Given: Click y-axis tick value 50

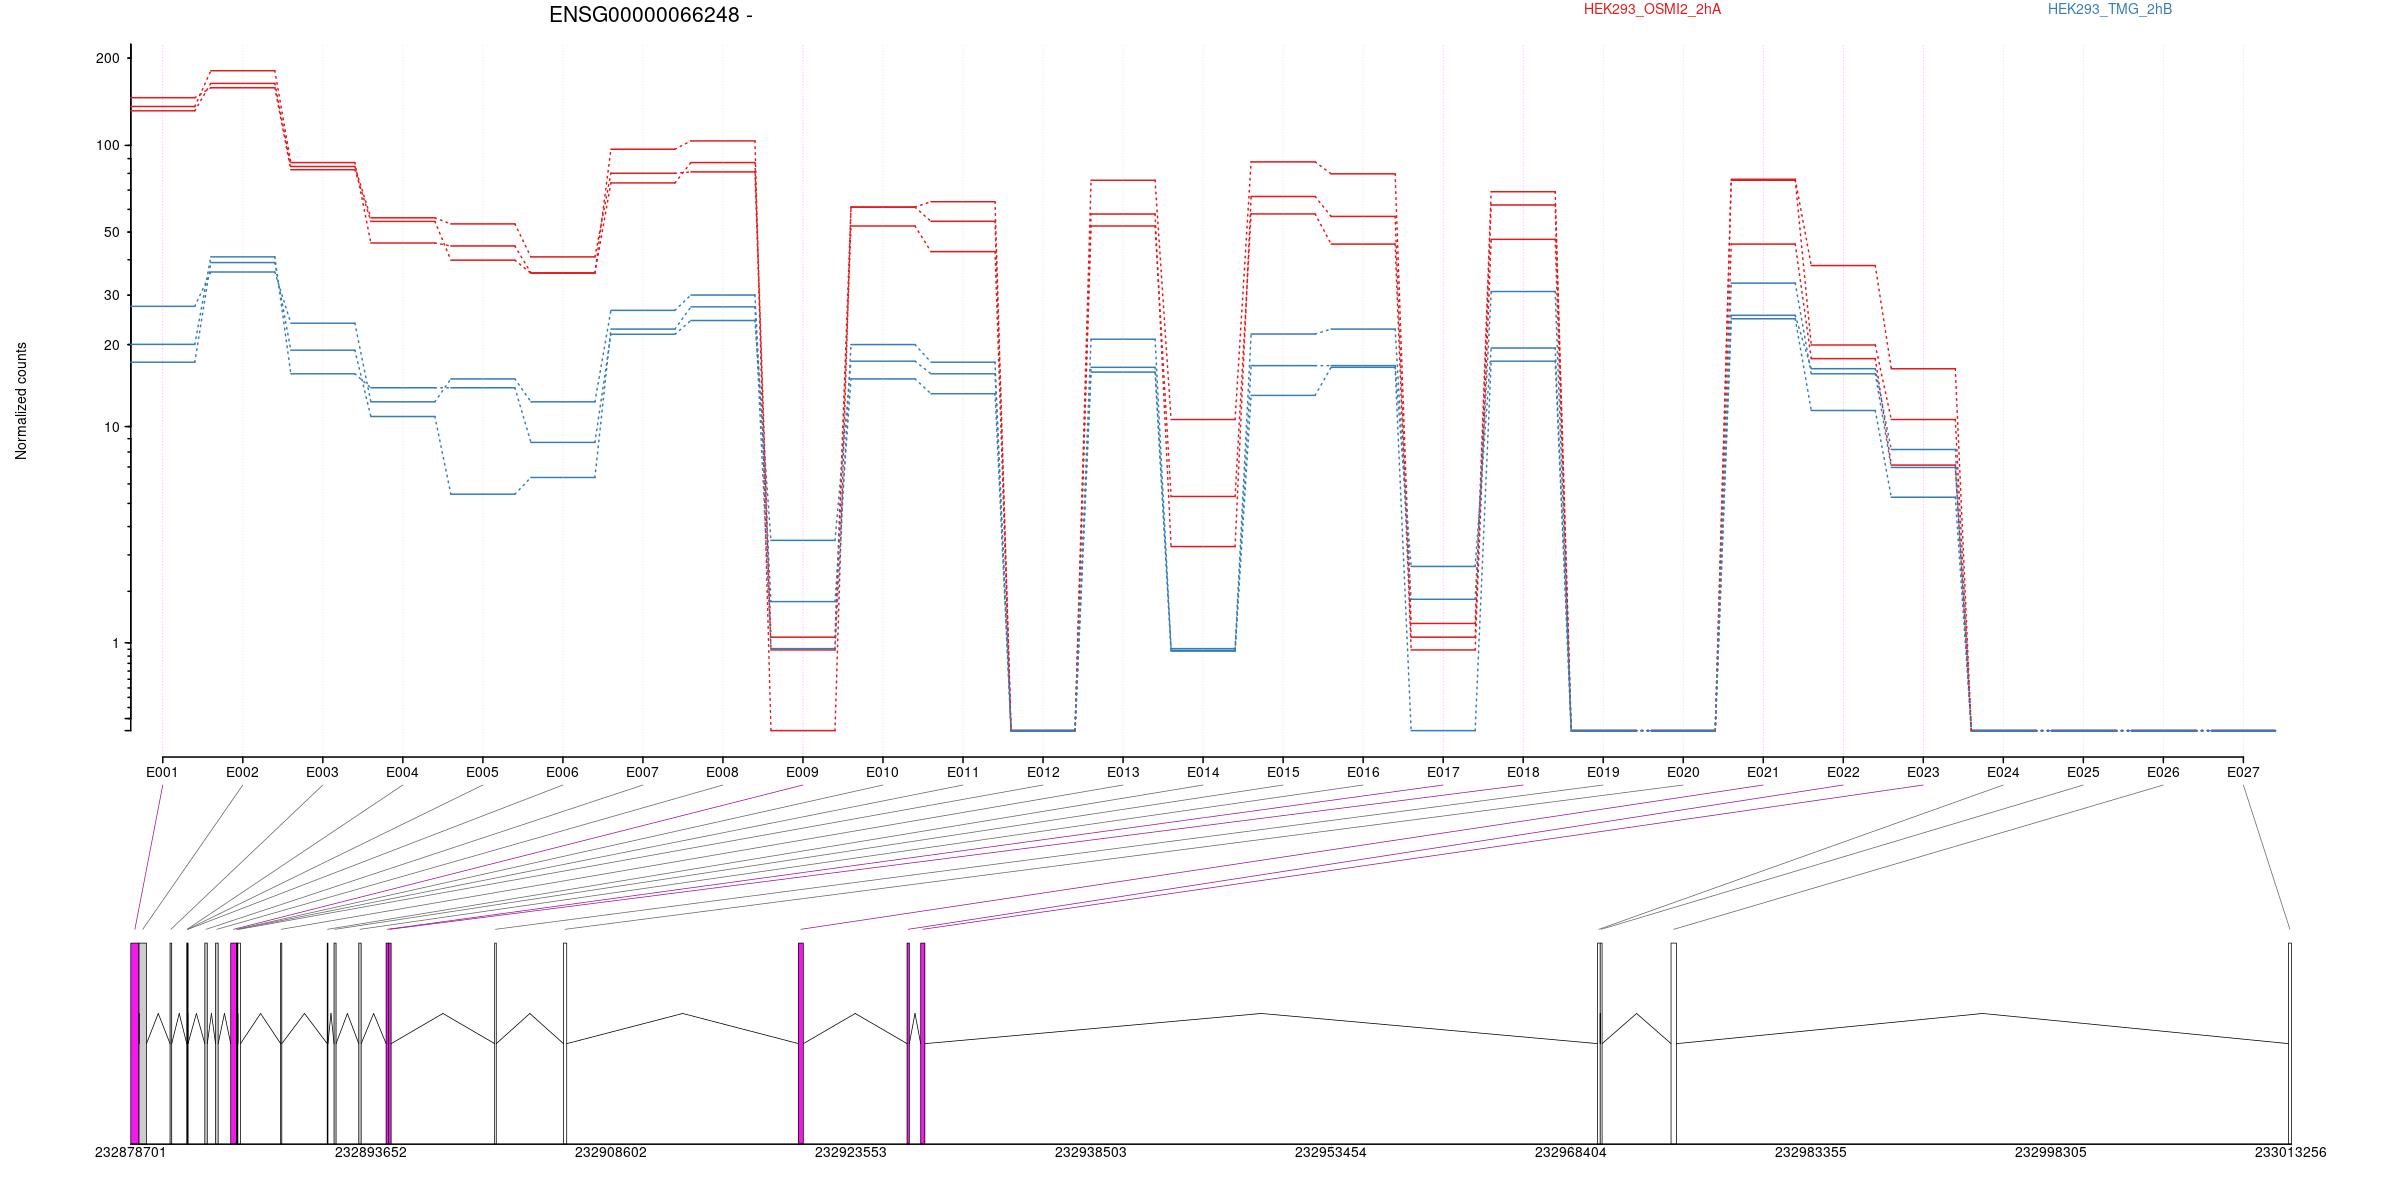Looking at the screenshot, I should 111,232.
